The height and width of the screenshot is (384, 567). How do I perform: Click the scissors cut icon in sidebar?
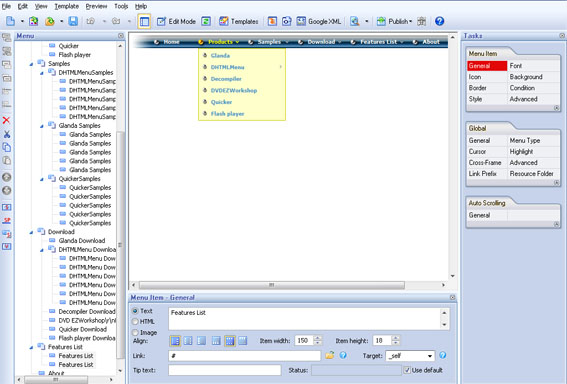(x=7, y=134)
